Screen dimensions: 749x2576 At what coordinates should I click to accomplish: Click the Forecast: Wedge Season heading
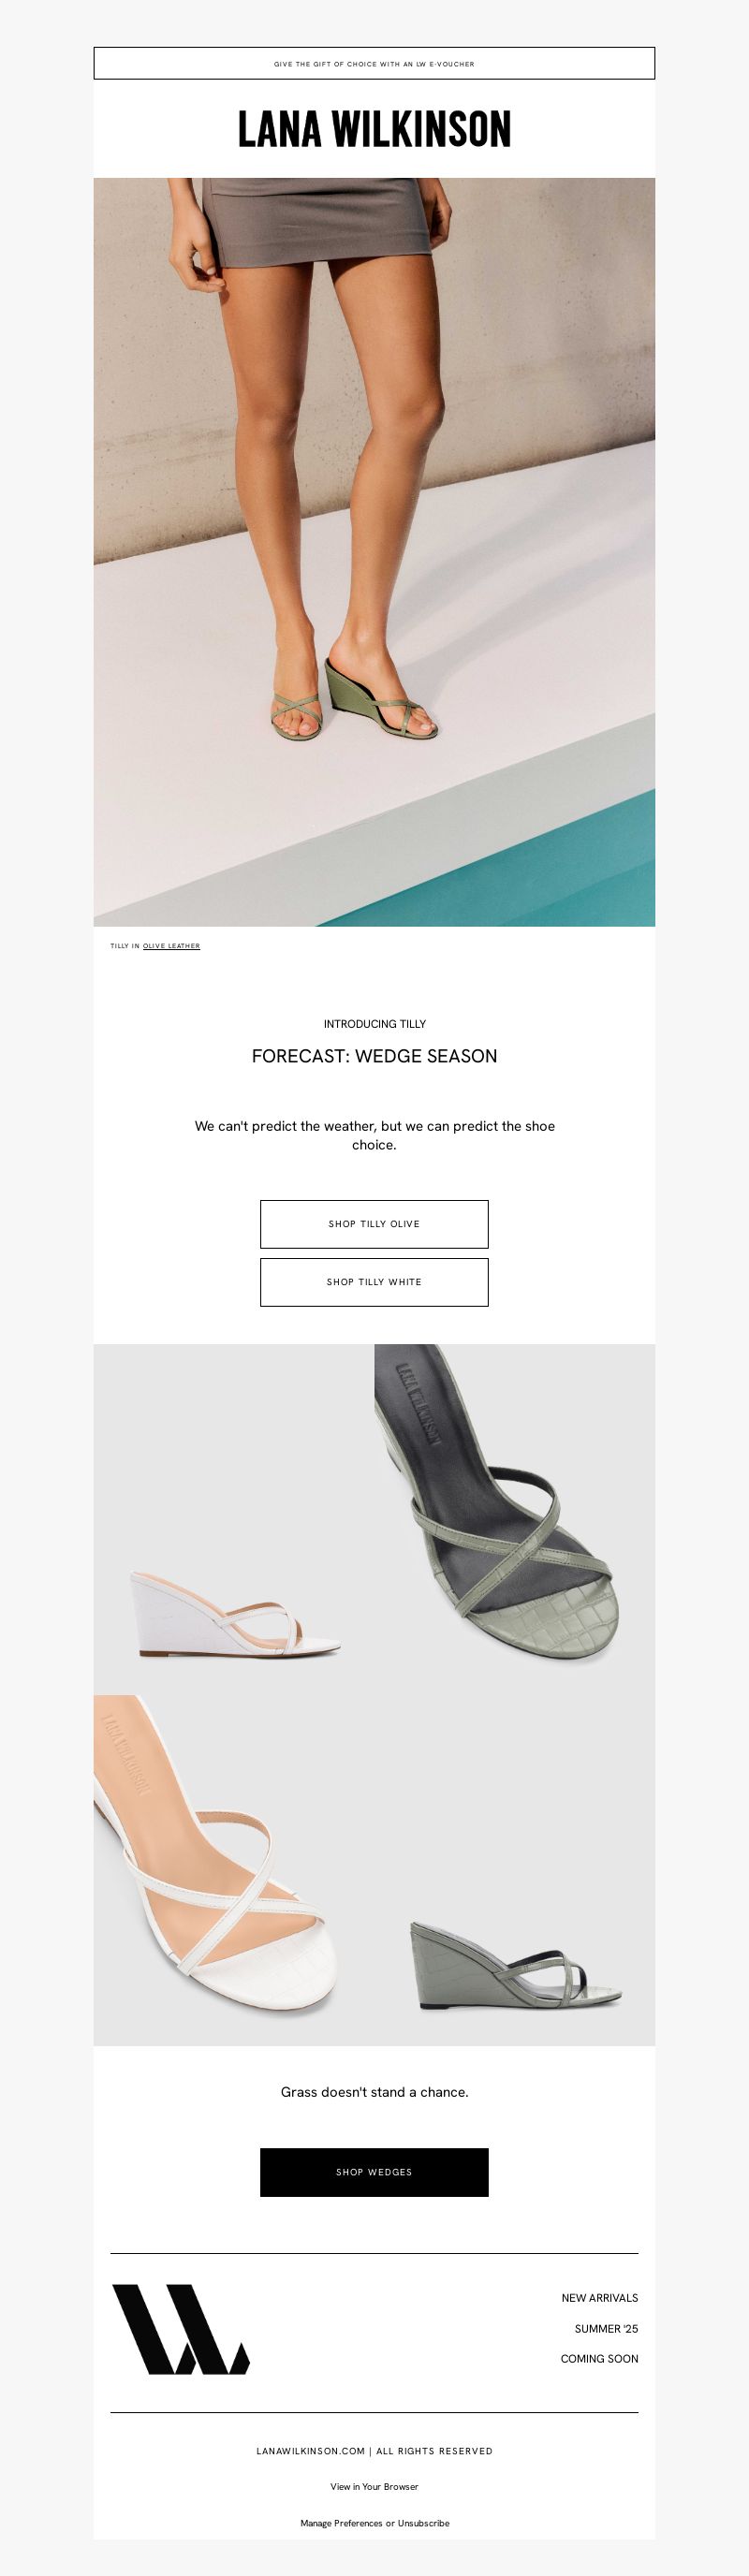pyautogui.click(x=374, y=1056)
